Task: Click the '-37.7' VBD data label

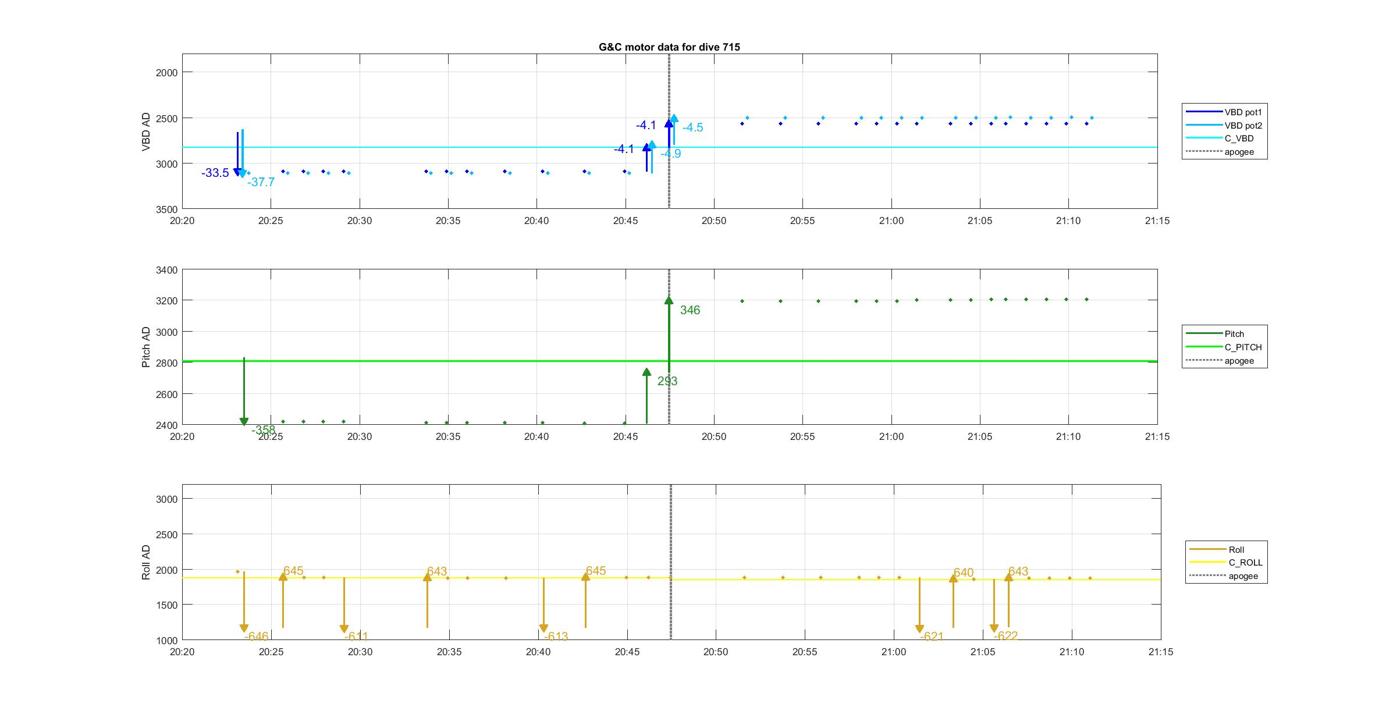Action: pos(261,182)
